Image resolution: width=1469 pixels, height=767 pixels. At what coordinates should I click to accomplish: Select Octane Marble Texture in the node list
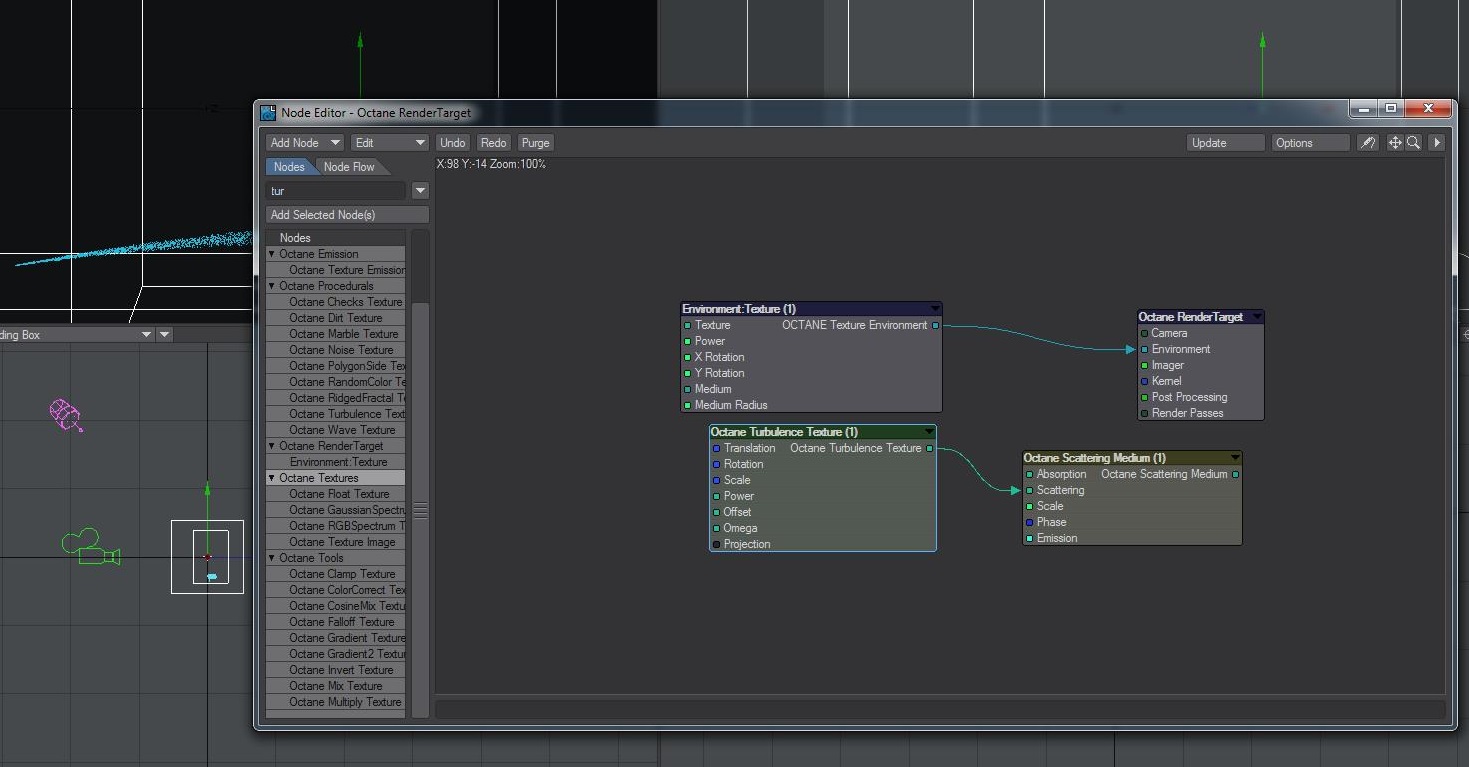coord(336,334)
